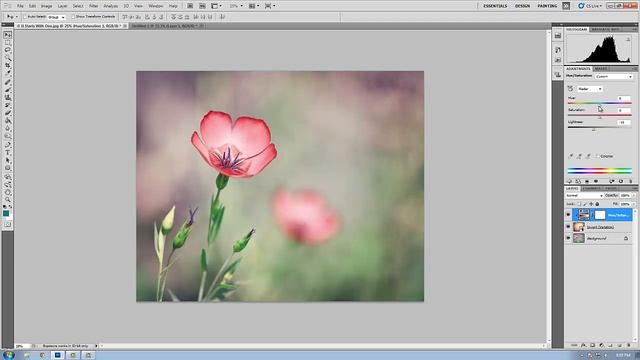Open the Hue/Saturation preset dropdown
This screenshot has height=360, width=640.
[614, 77]
